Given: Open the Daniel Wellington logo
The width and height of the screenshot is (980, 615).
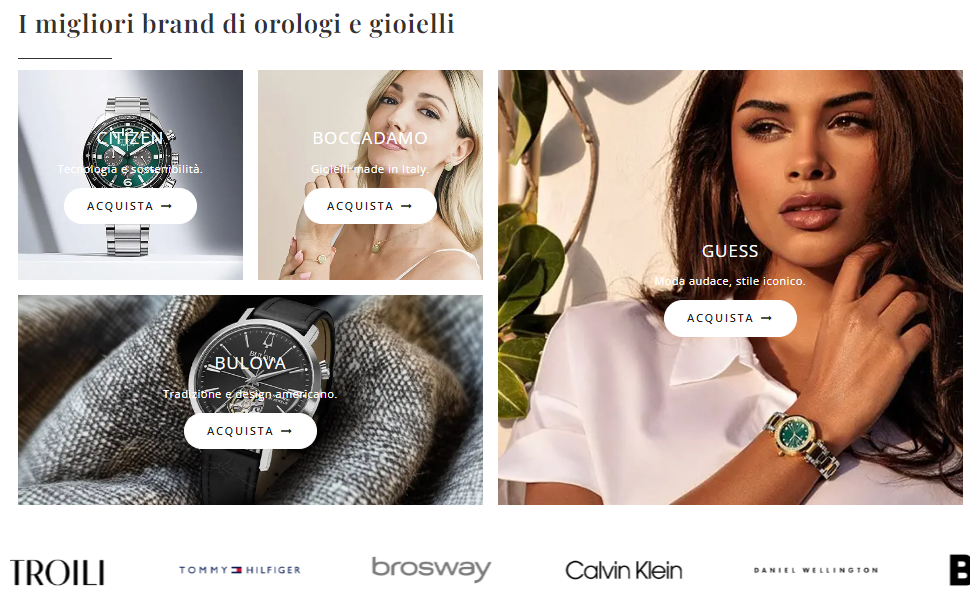Looking at the screenshot, I should click(x=816, y=570).
